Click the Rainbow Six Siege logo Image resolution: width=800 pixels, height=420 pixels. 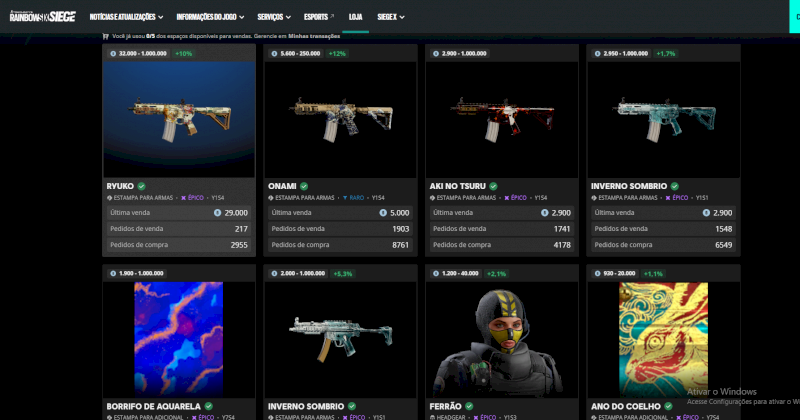pyautogui.click(x=42, y=16)
